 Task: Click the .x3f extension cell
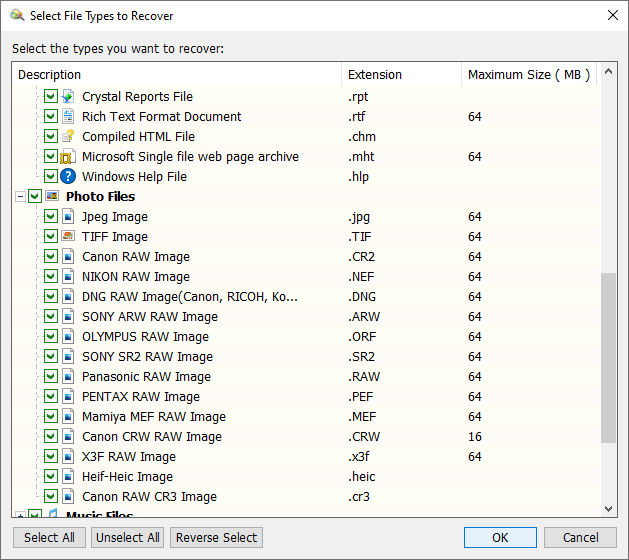[x=358, y=457]
